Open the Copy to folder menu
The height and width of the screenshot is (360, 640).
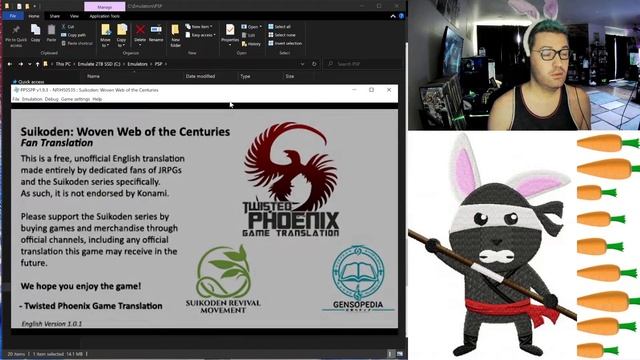[122, 35]
